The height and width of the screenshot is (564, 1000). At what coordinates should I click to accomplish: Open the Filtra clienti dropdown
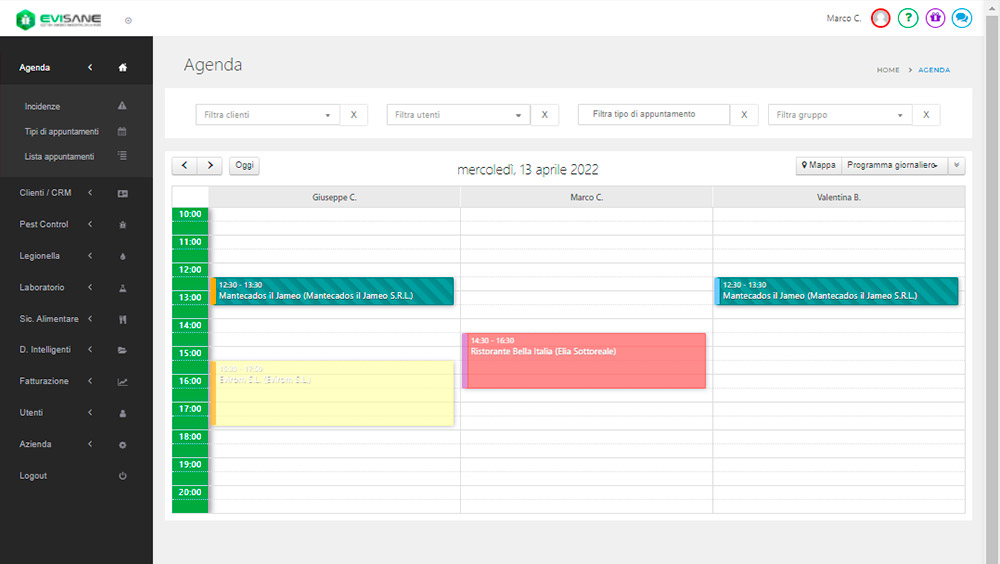point(267,115)
